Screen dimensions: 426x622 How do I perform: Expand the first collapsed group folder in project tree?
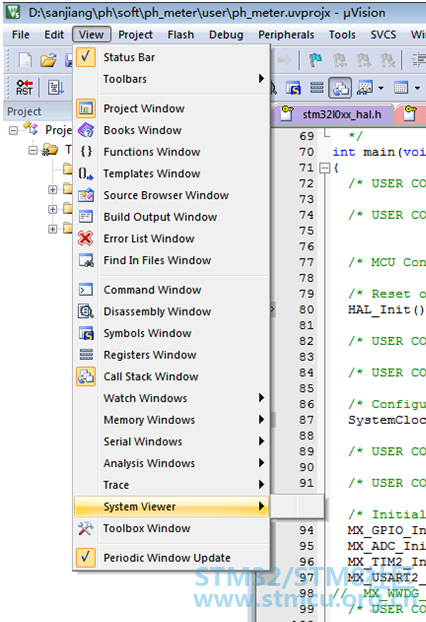[x=52, y=189]
